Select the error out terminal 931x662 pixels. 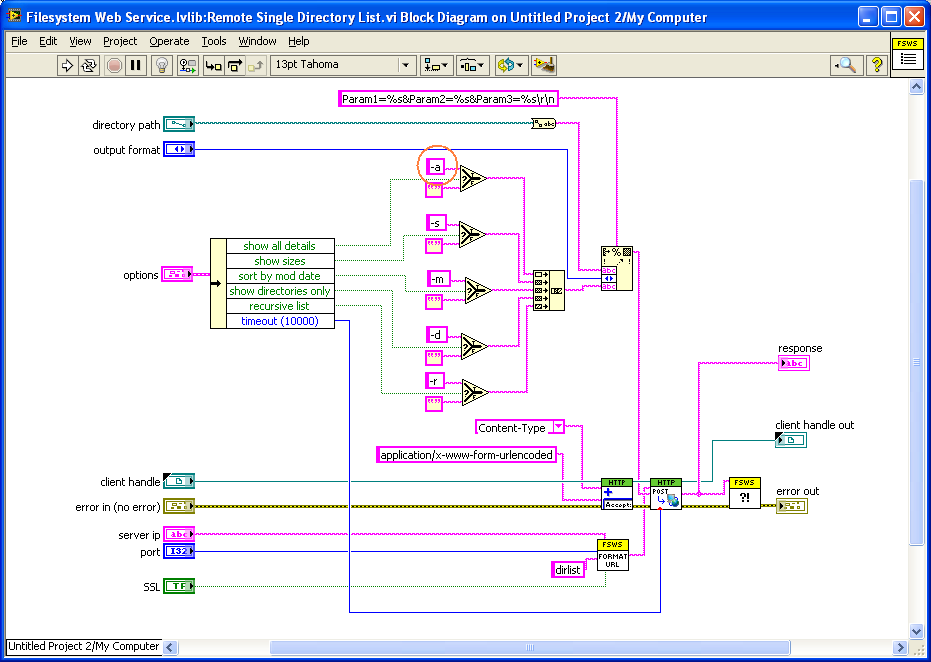pyautogui.click(x=792, y=506)
